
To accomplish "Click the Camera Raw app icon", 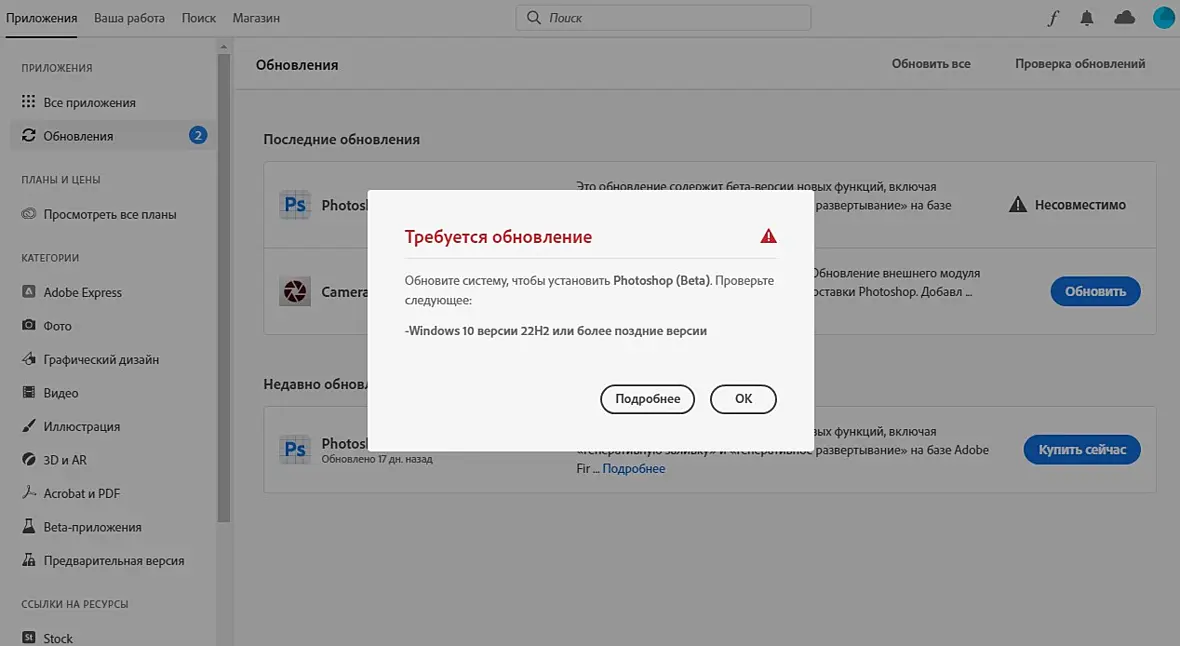I will (295, 291).
